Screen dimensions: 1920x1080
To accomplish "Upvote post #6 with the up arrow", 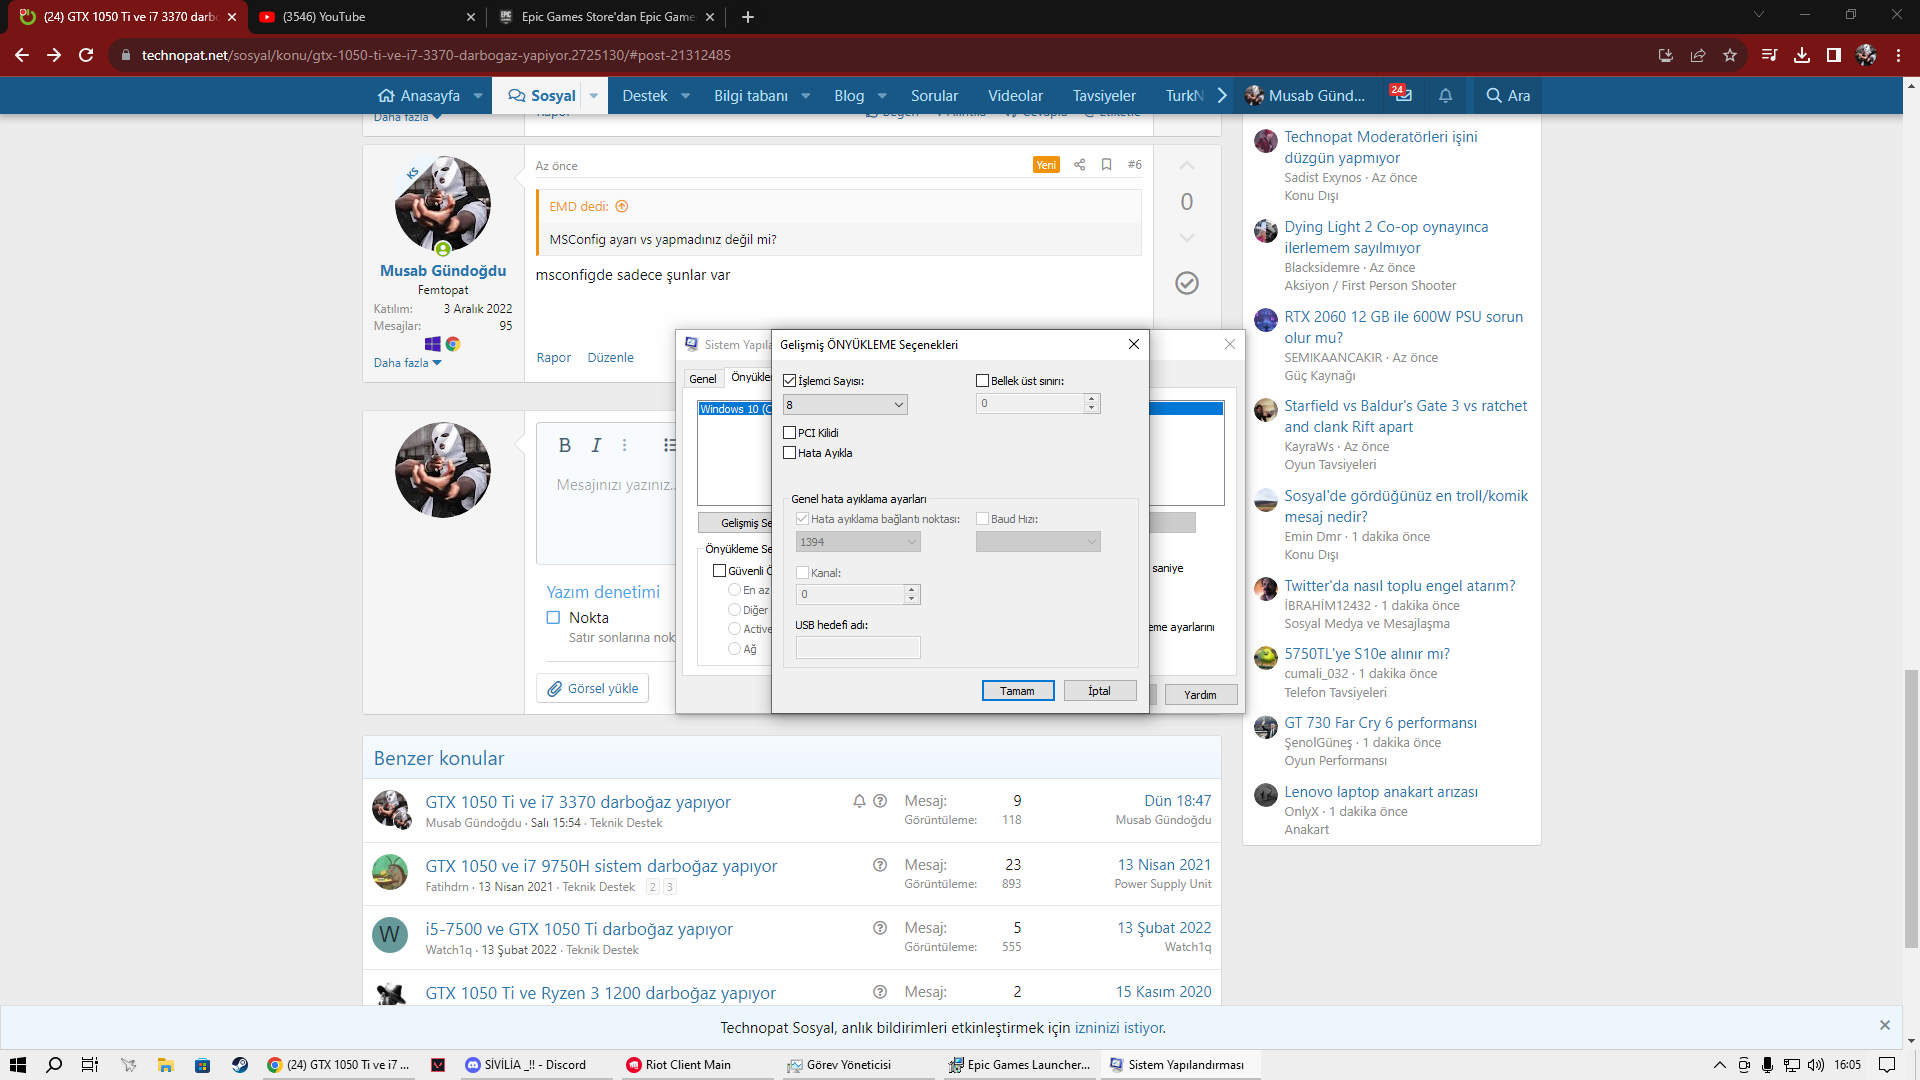I will tap(1187, 166).
